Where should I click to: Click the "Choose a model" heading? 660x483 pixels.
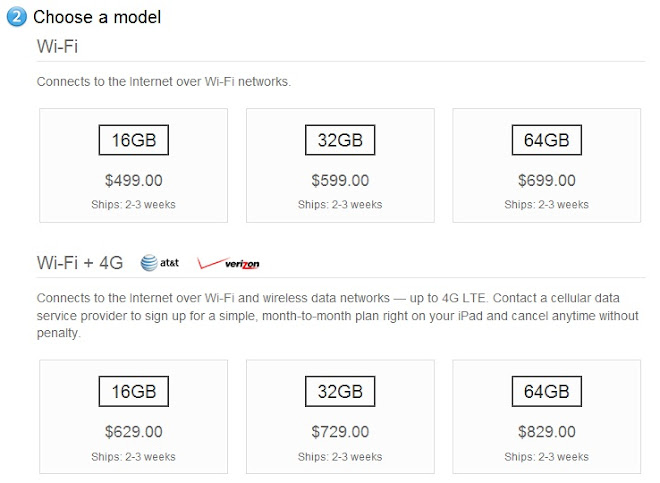coord(96,17)
